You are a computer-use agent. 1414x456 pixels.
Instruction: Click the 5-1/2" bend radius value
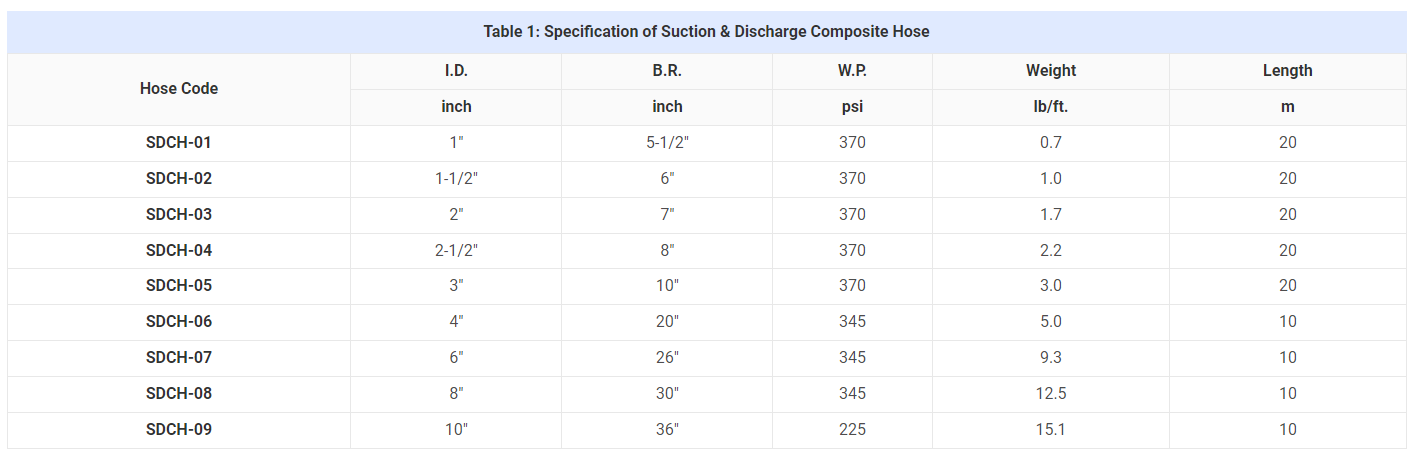(x=667, y=143)
